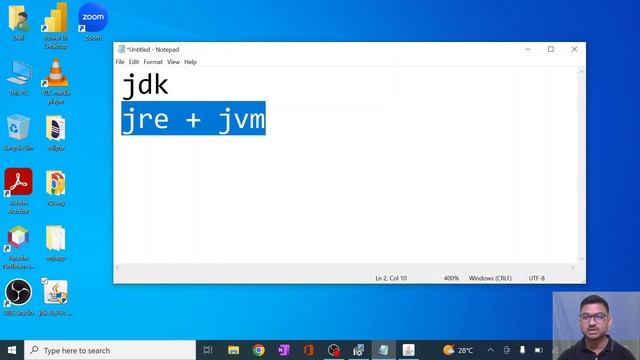
Task: Open the Help menu in Notepad
Action: pyautogui.click(x=190, y=62)
